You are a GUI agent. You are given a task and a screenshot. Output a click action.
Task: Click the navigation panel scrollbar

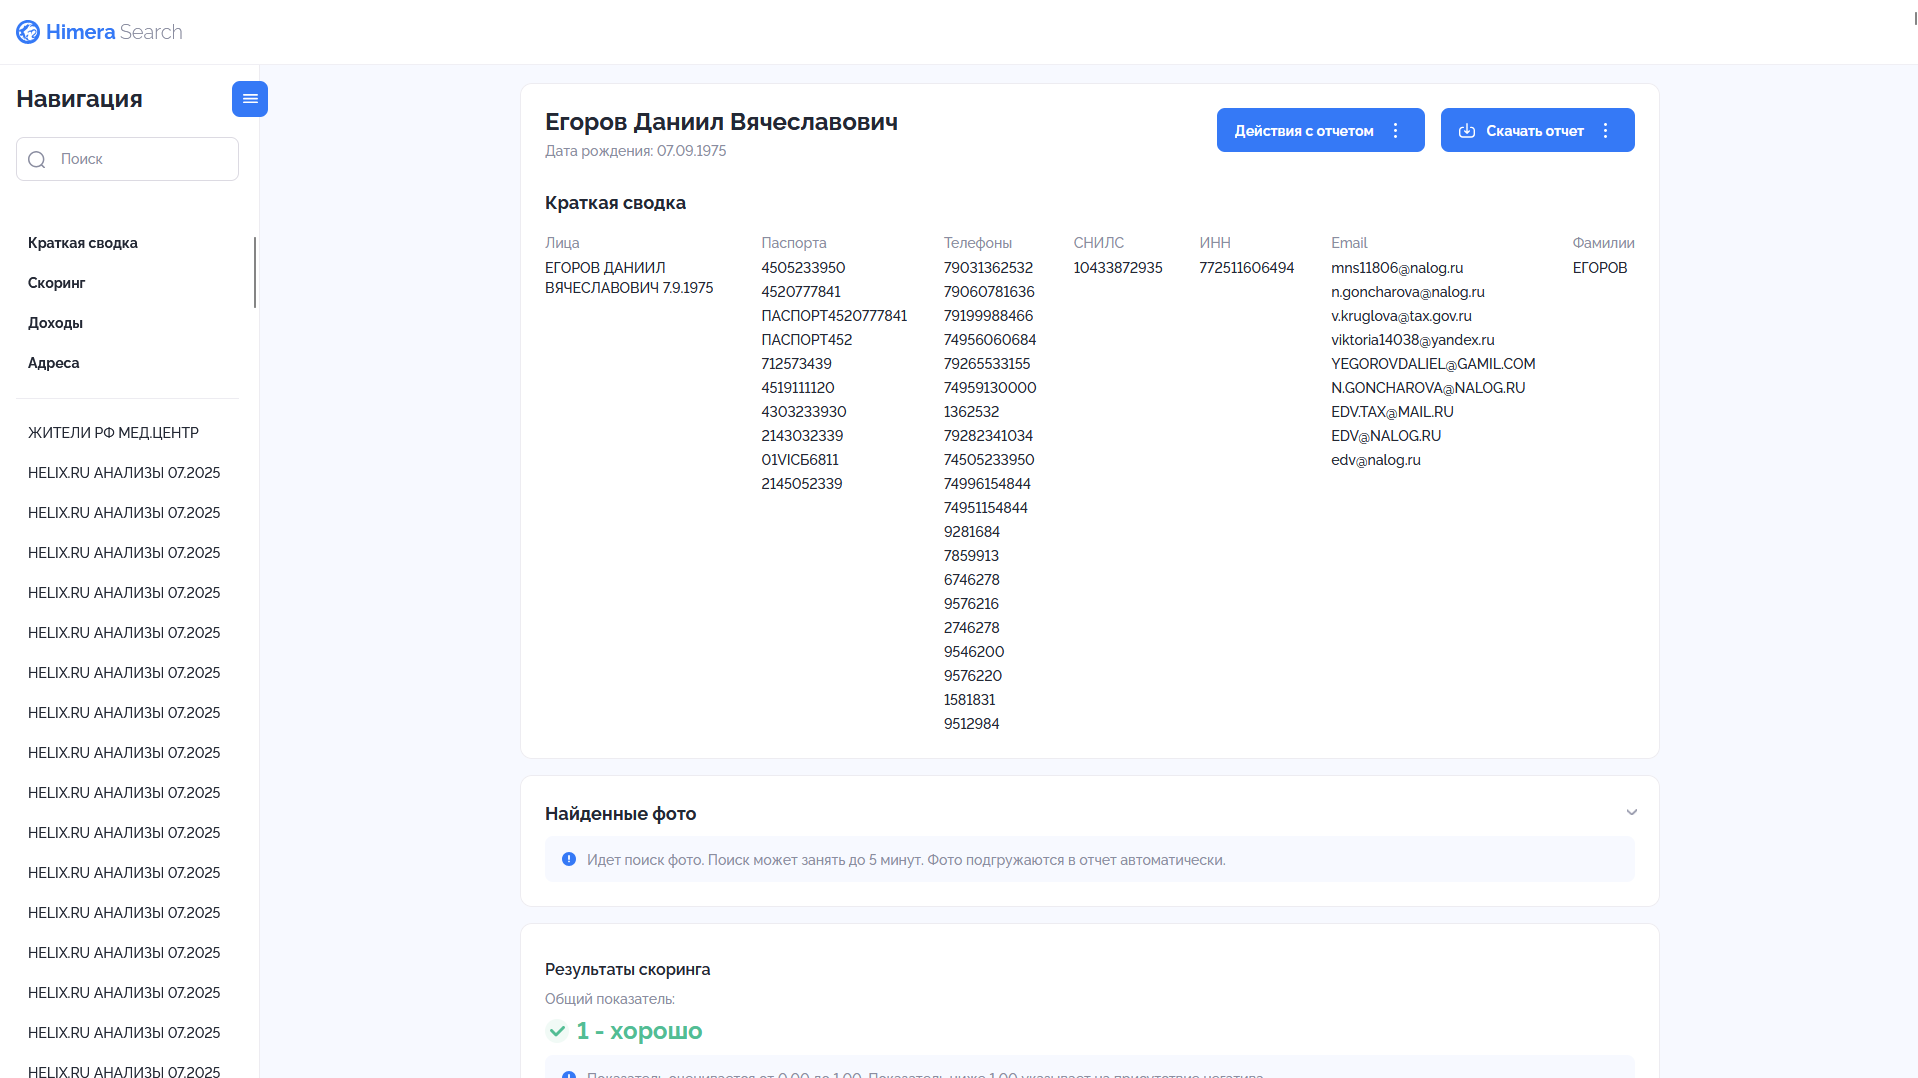255,272
